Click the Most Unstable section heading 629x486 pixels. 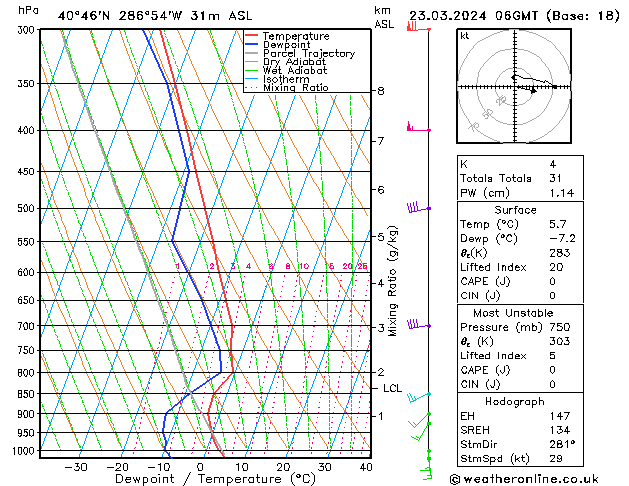click(513, 313)
